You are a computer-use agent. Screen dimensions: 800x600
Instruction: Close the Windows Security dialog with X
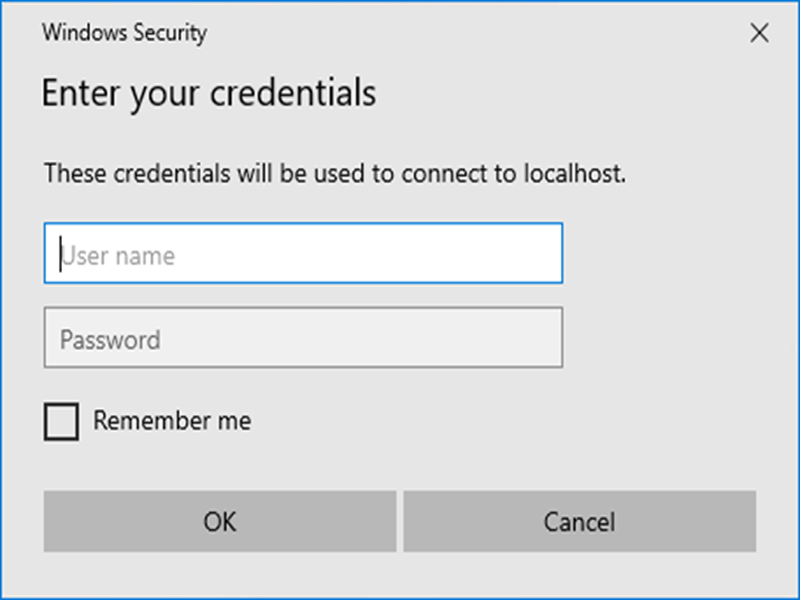pos(759,34)
